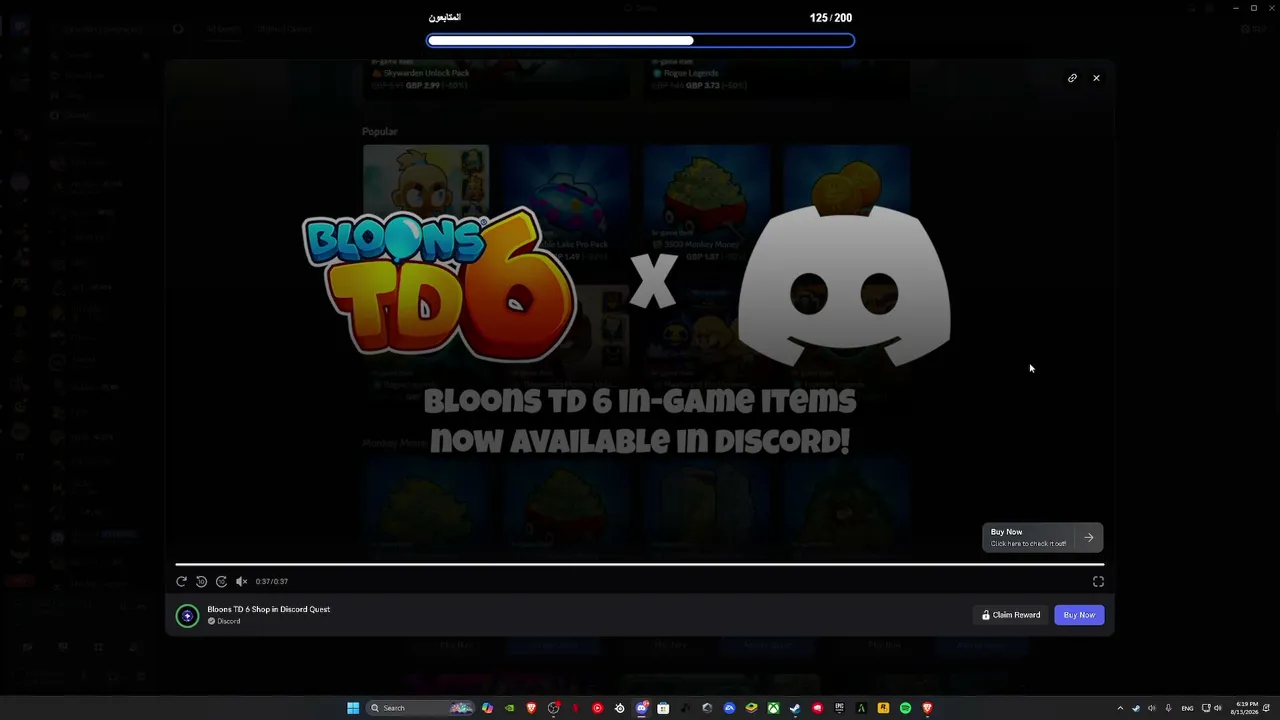Open the NVIDIA app from the taskbar
The width and height of the screenshot is (1280, 720).
pos(509,708)
